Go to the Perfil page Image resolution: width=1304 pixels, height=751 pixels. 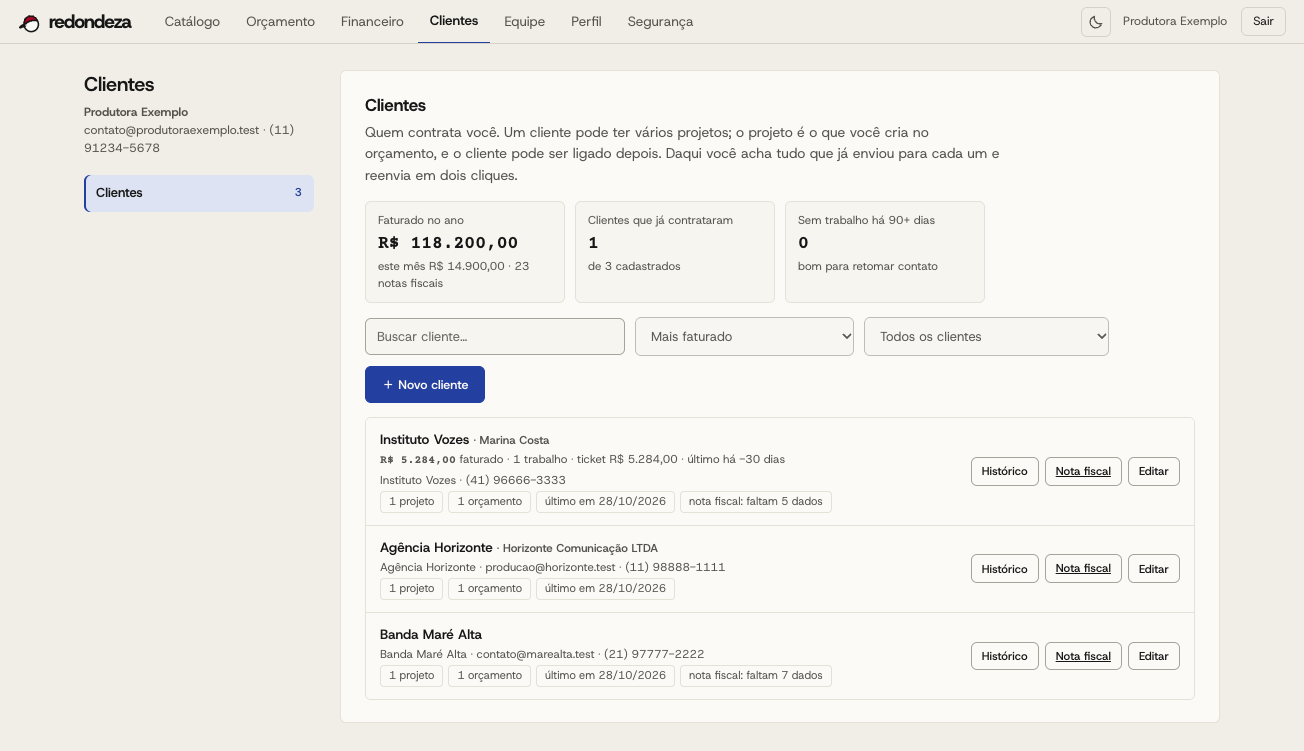586,21
